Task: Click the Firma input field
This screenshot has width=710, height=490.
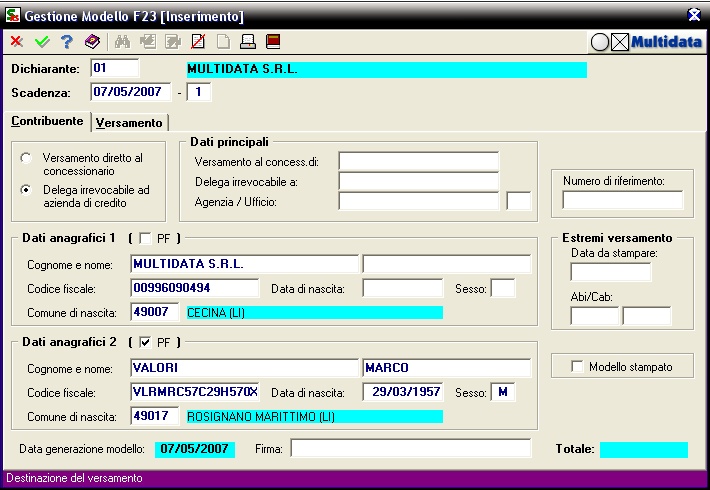Action: click(x=411, y=448)
